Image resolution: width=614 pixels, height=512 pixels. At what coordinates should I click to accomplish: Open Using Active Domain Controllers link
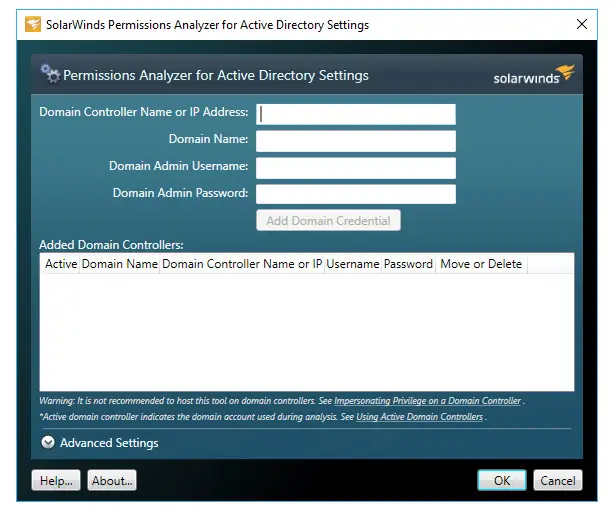point(419,417)
